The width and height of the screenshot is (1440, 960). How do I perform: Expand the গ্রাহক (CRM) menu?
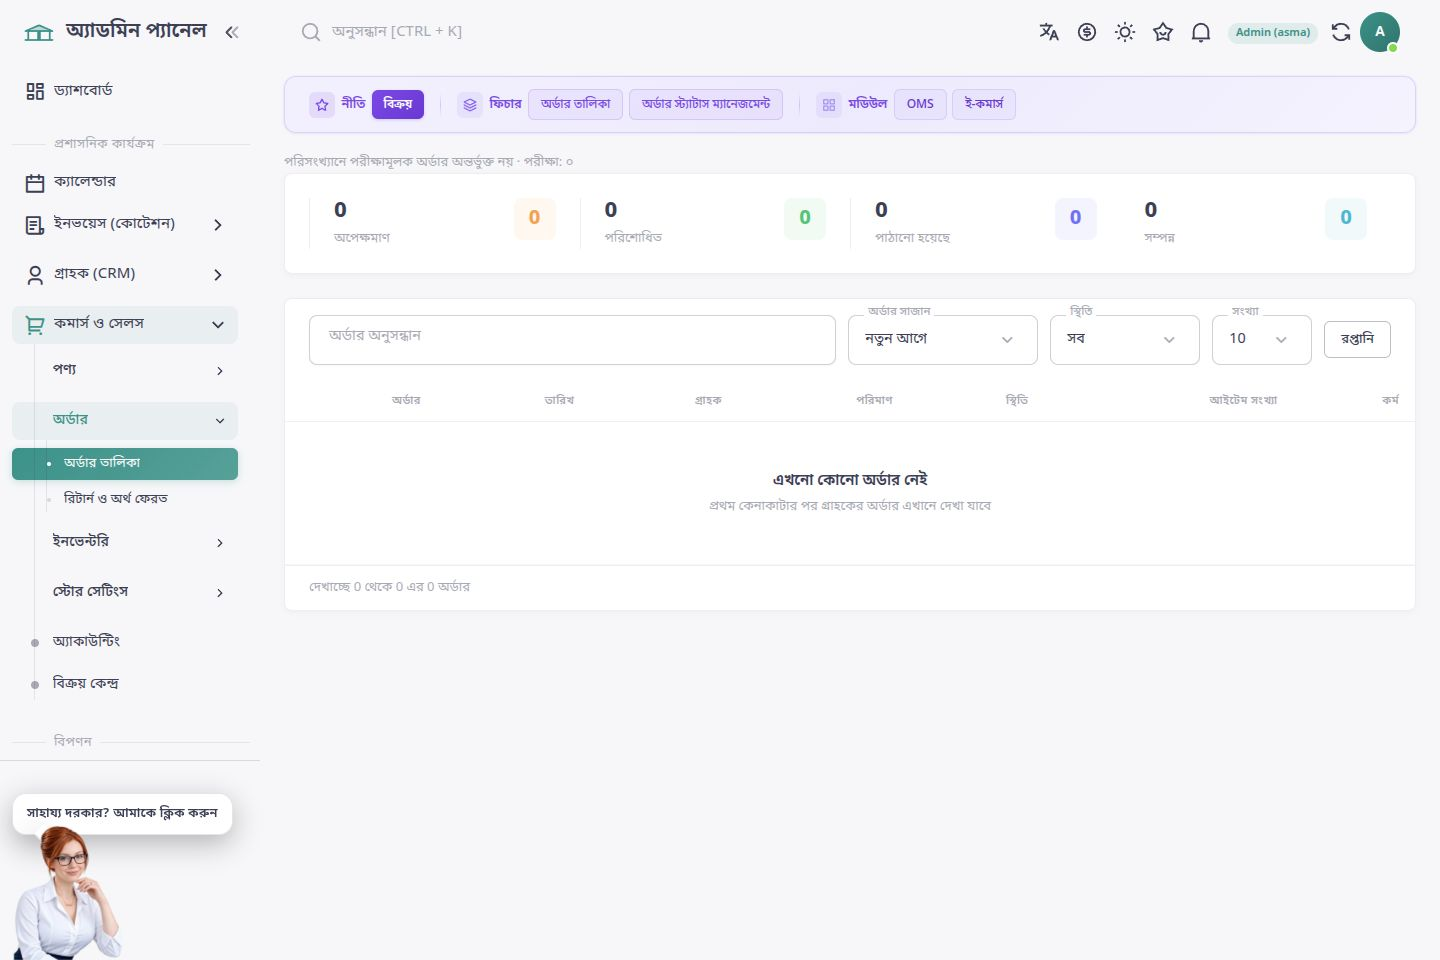click(x=126, y=274)
